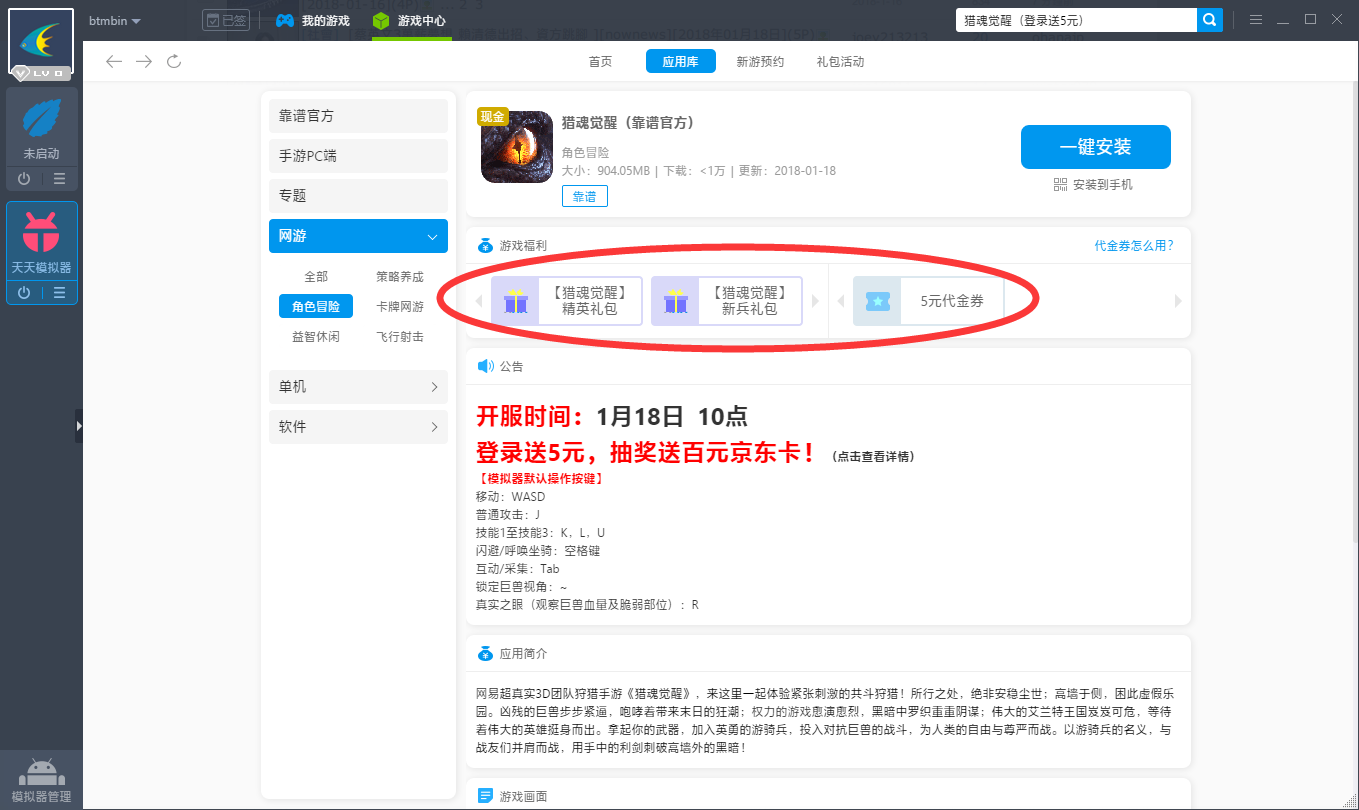
Task: Claim the 5元代金券 voucher
Action: pos(928,301)
